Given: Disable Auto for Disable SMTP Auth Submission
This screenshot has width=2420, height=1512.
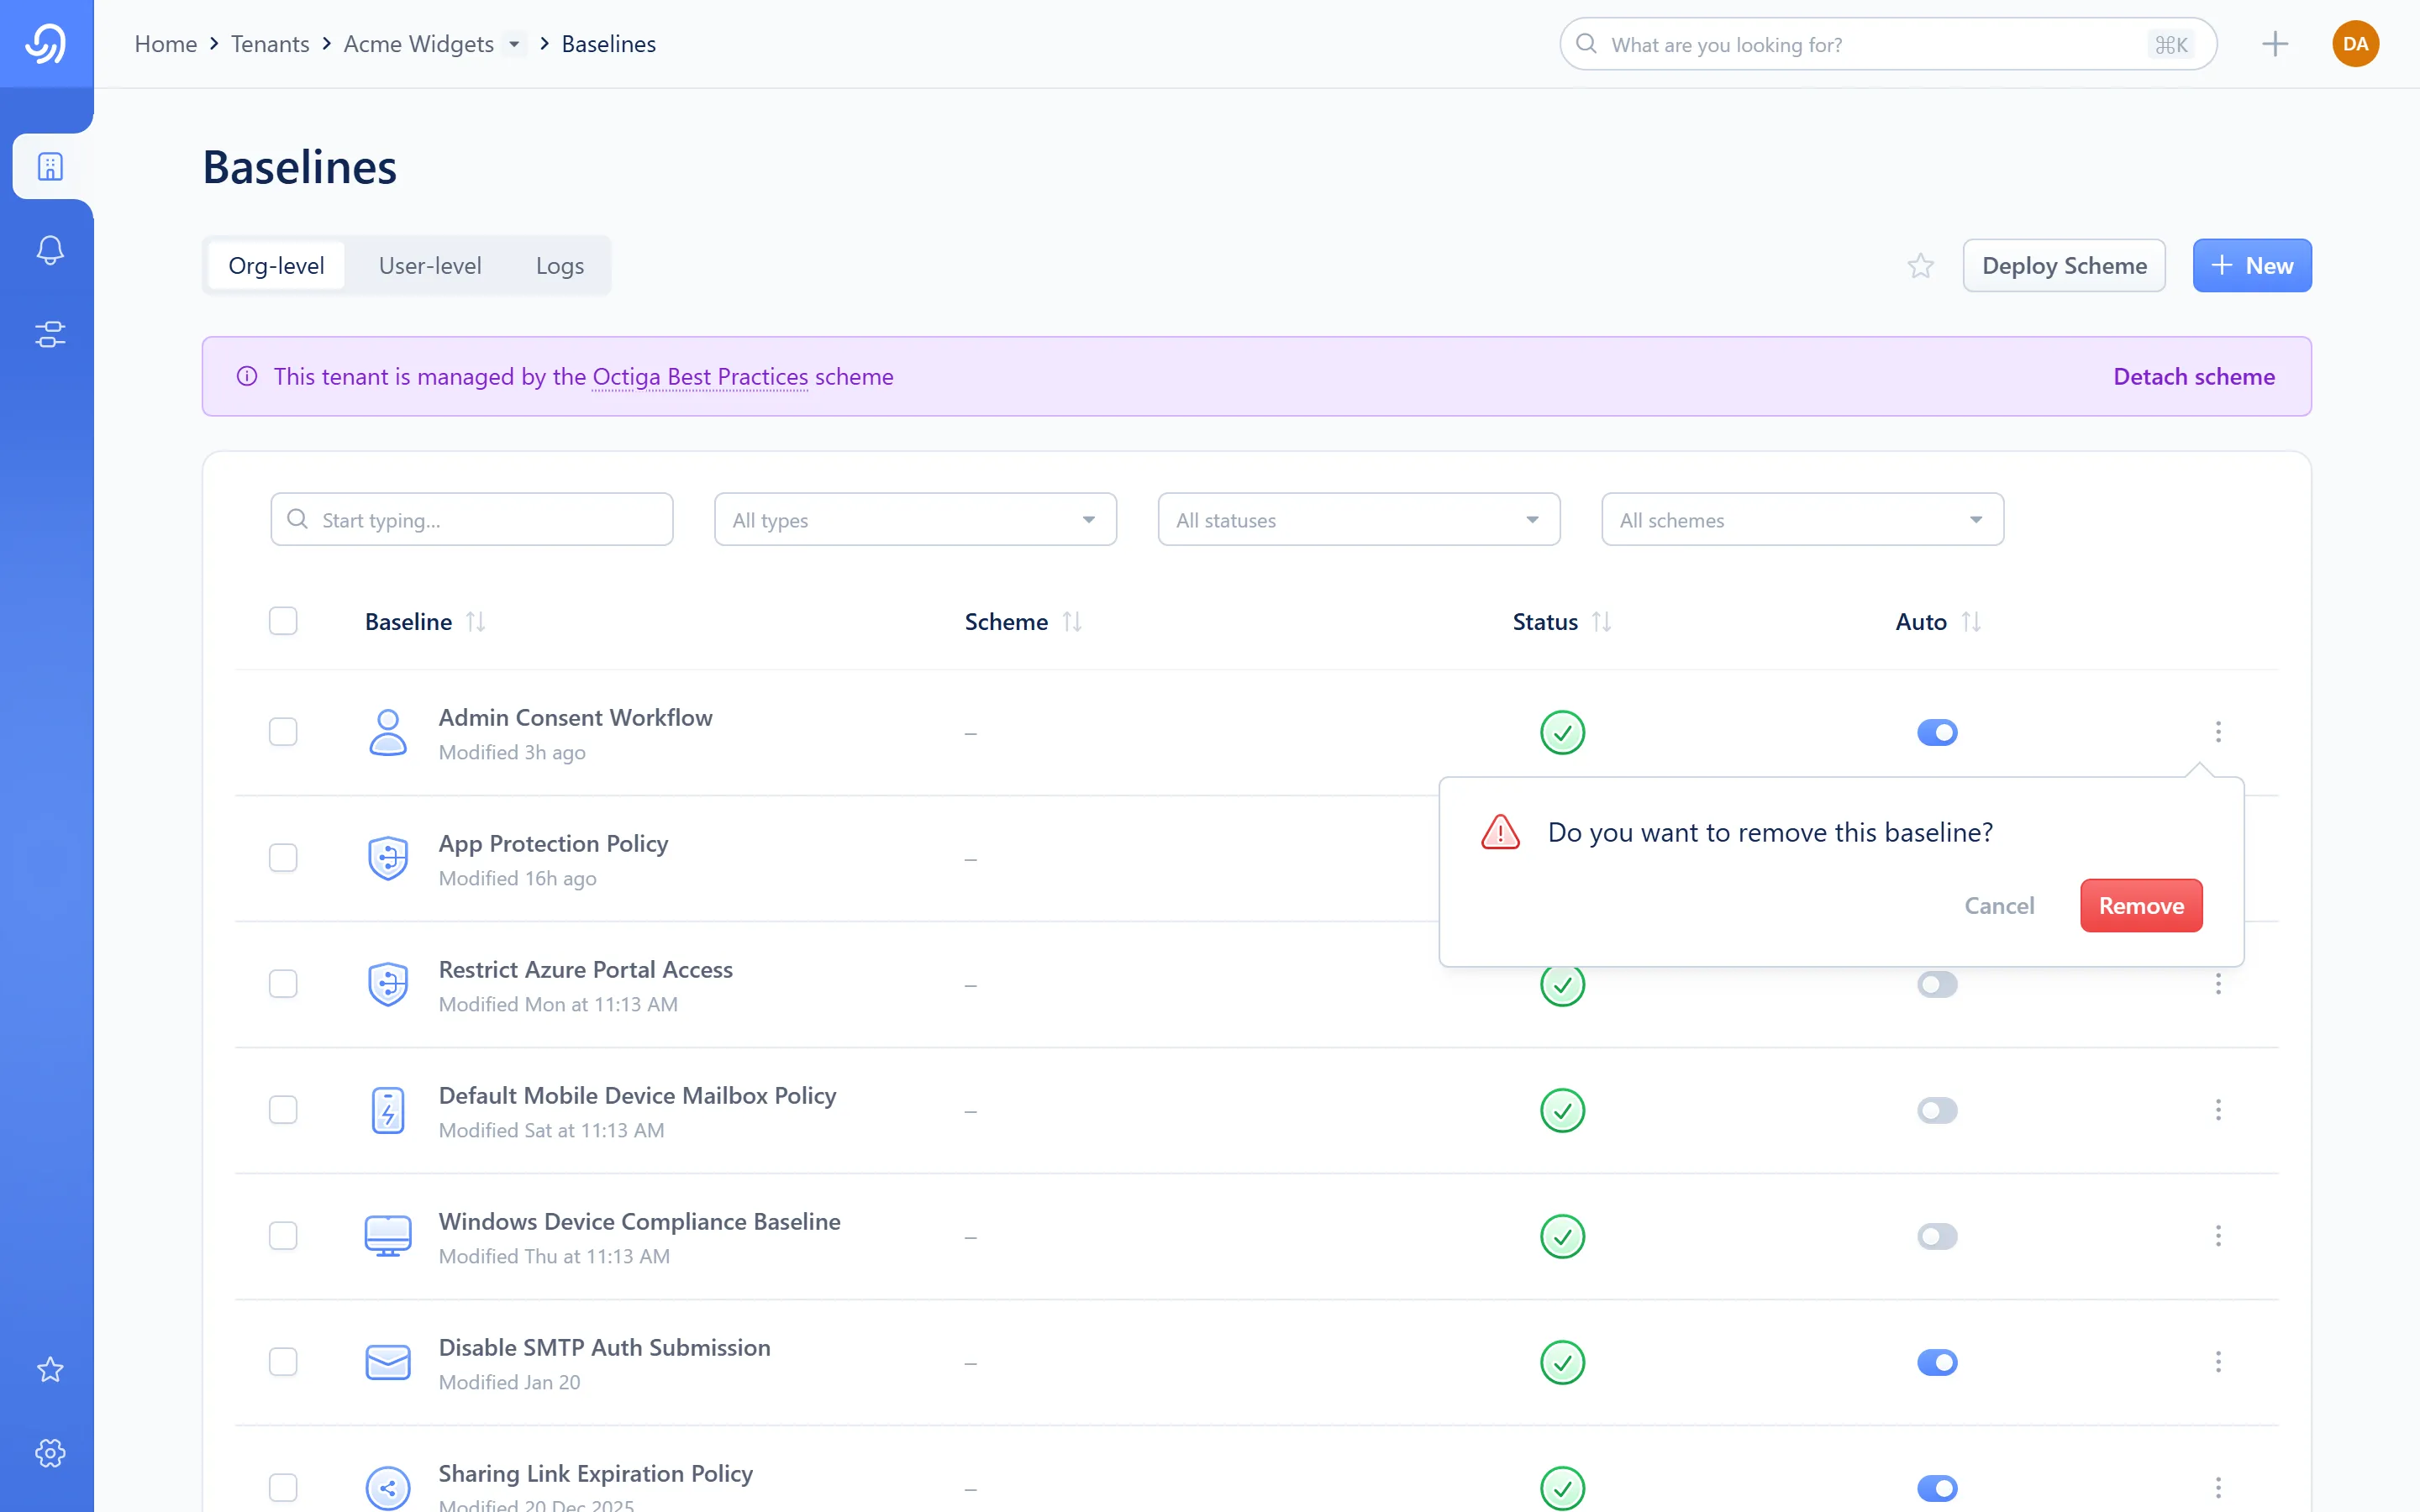Looking at the screenshot, I should click(1937, 1362).
